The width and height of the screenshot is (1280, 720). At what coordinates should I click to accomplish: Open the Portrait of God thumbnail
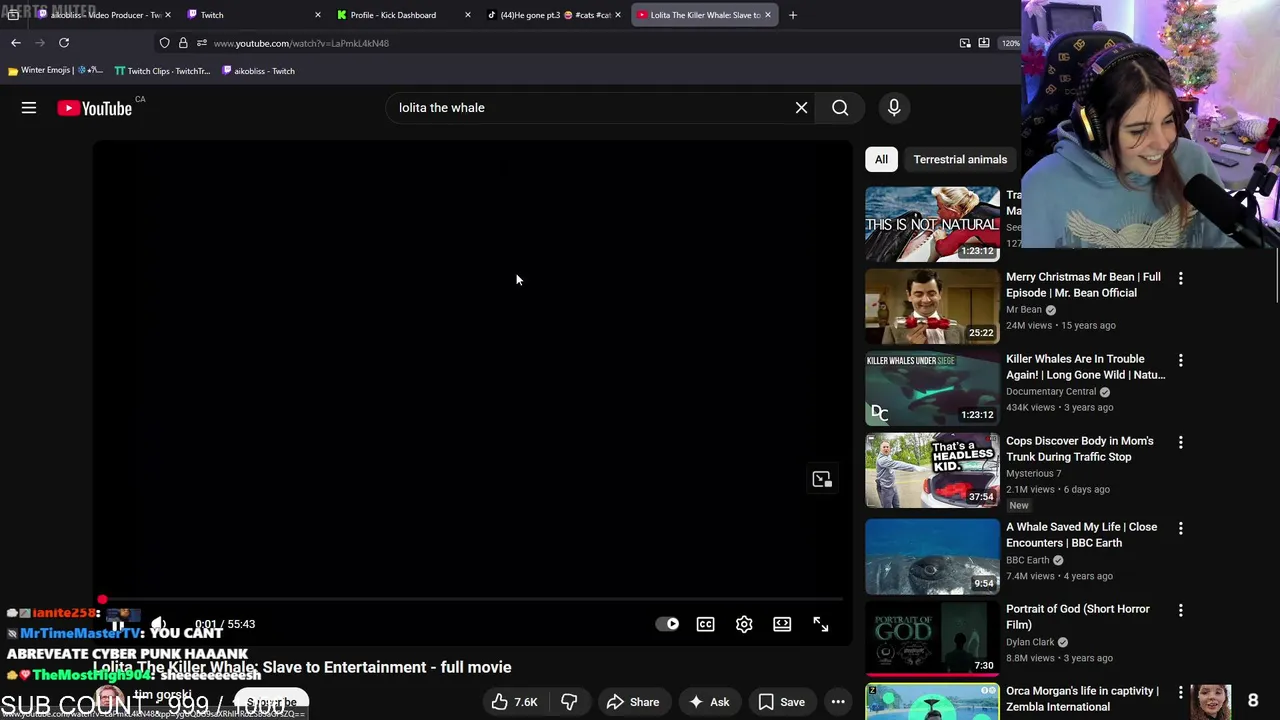point(932,638)
